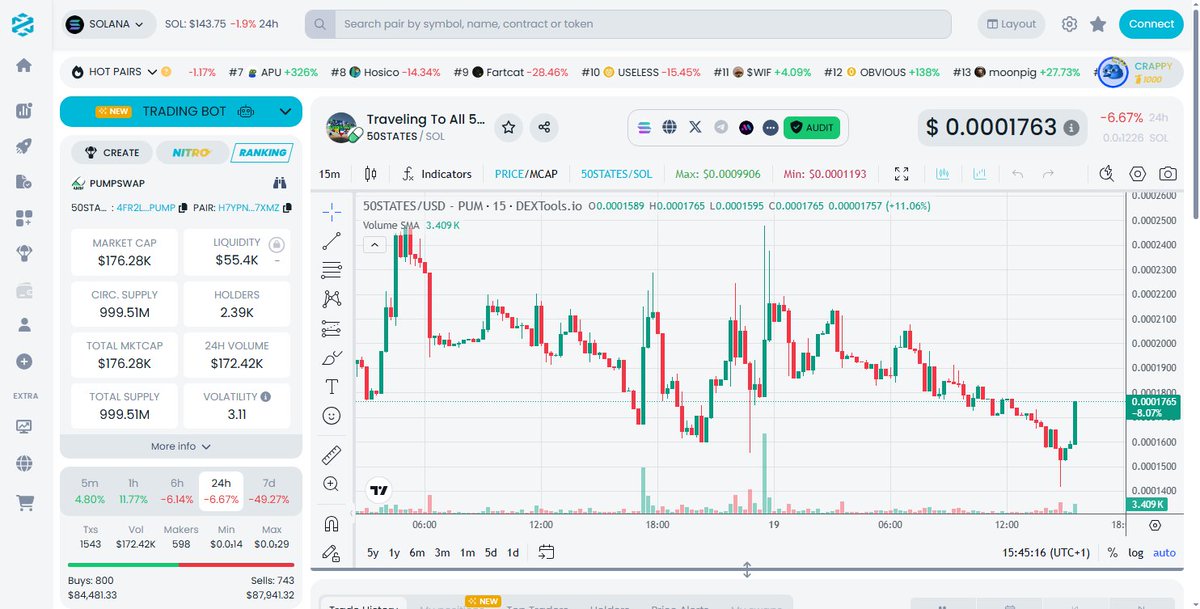Click the Connect wallet button
This screenshot has width=1200, height=609.
point(1151,24)
